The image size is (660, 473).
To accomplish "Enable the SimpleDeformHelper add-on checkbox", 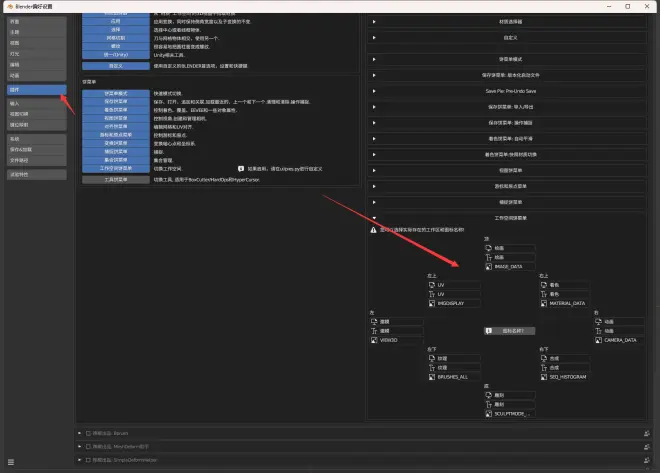I will (88, 460).
